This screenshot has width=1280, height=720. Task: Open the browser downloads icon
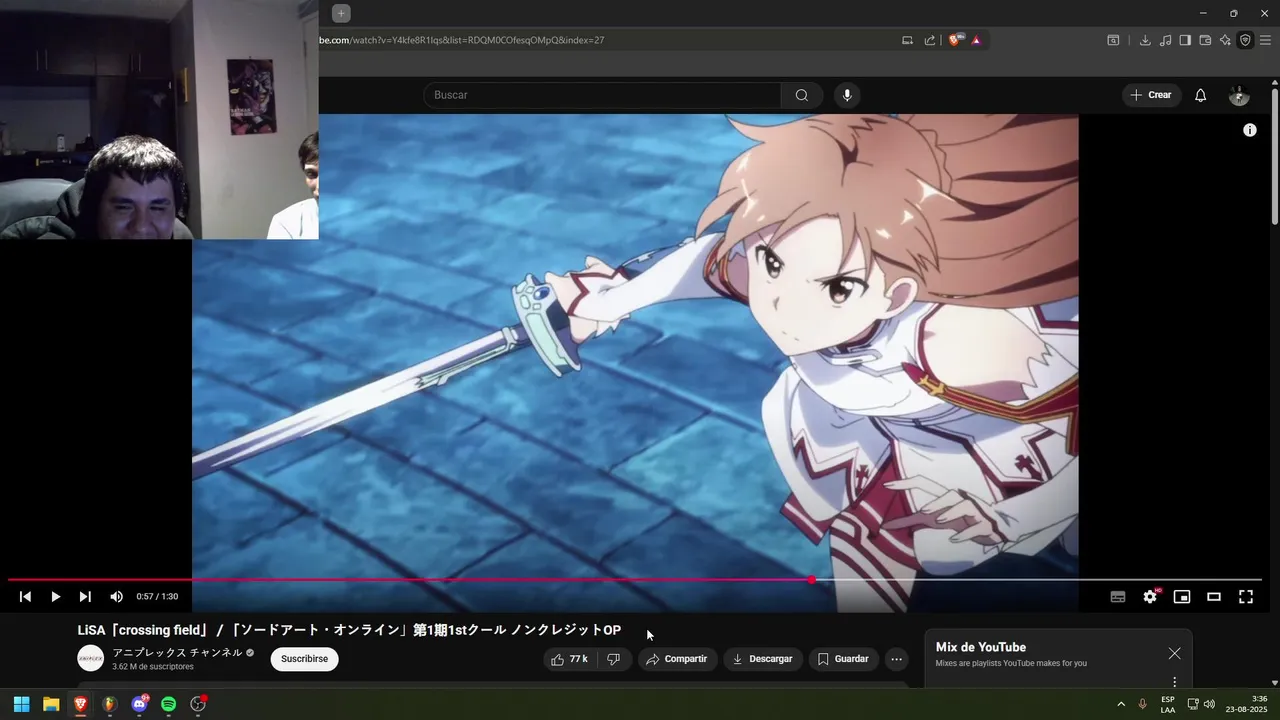[1145, 40]
